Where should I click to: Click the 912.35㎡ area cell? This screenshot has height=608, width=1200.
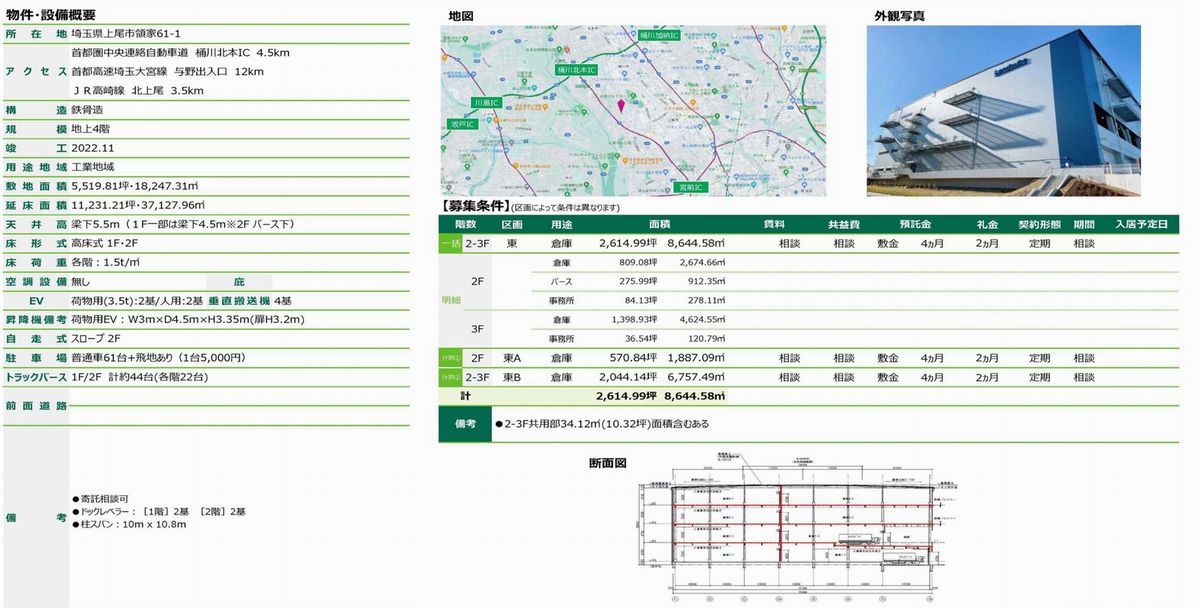click(703, 281)
